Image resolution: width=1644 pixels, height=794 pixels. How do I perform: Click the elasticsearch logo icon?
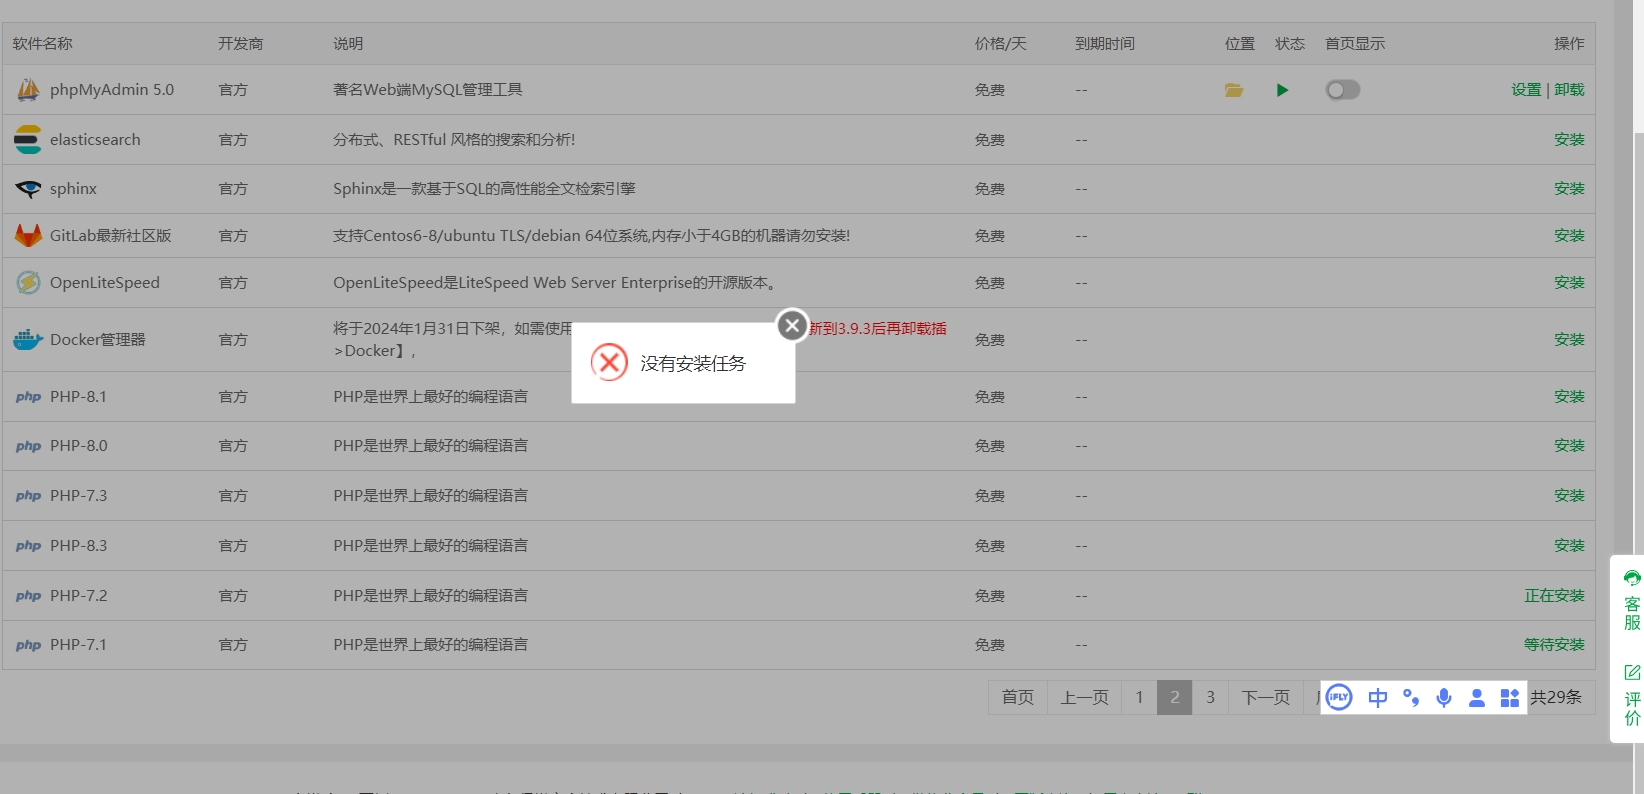pyautogui.click(x=28, y=140)
